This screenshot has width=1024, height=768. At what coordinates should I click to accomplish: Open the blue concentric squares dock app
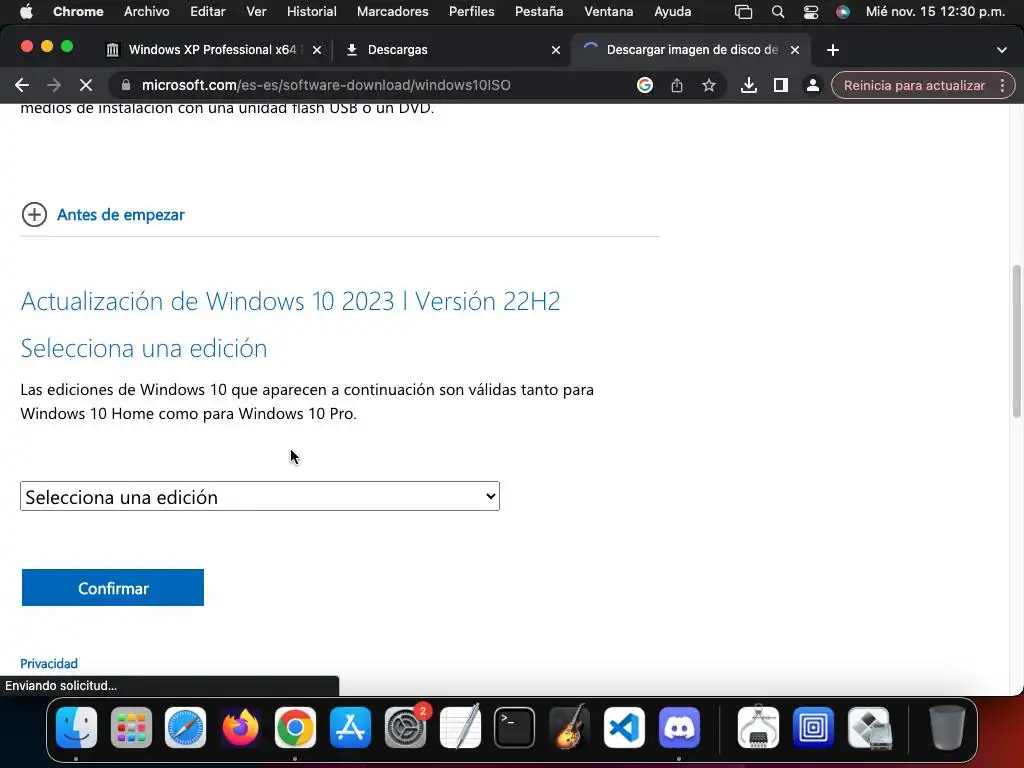(x=813, y=727)
